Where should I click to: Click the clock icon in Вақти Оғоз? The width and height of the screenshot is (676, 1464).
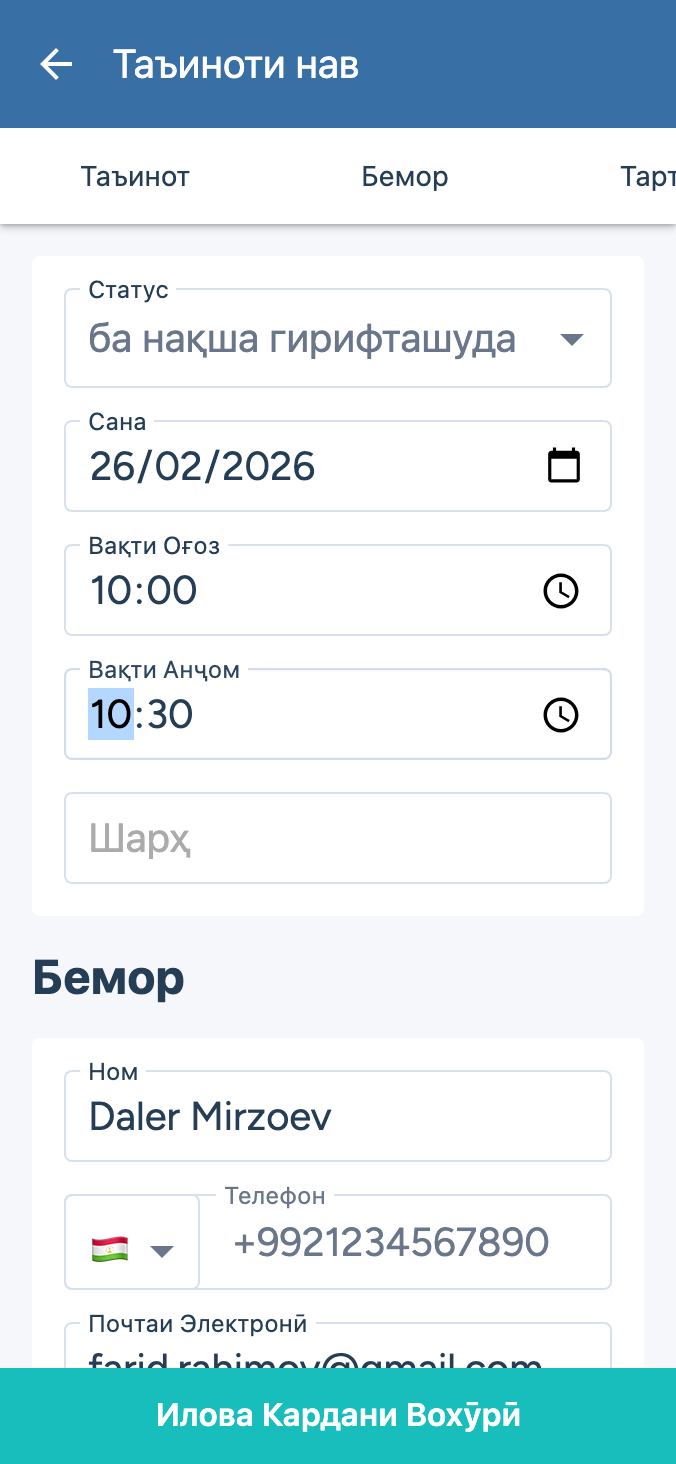click(561, 591)
